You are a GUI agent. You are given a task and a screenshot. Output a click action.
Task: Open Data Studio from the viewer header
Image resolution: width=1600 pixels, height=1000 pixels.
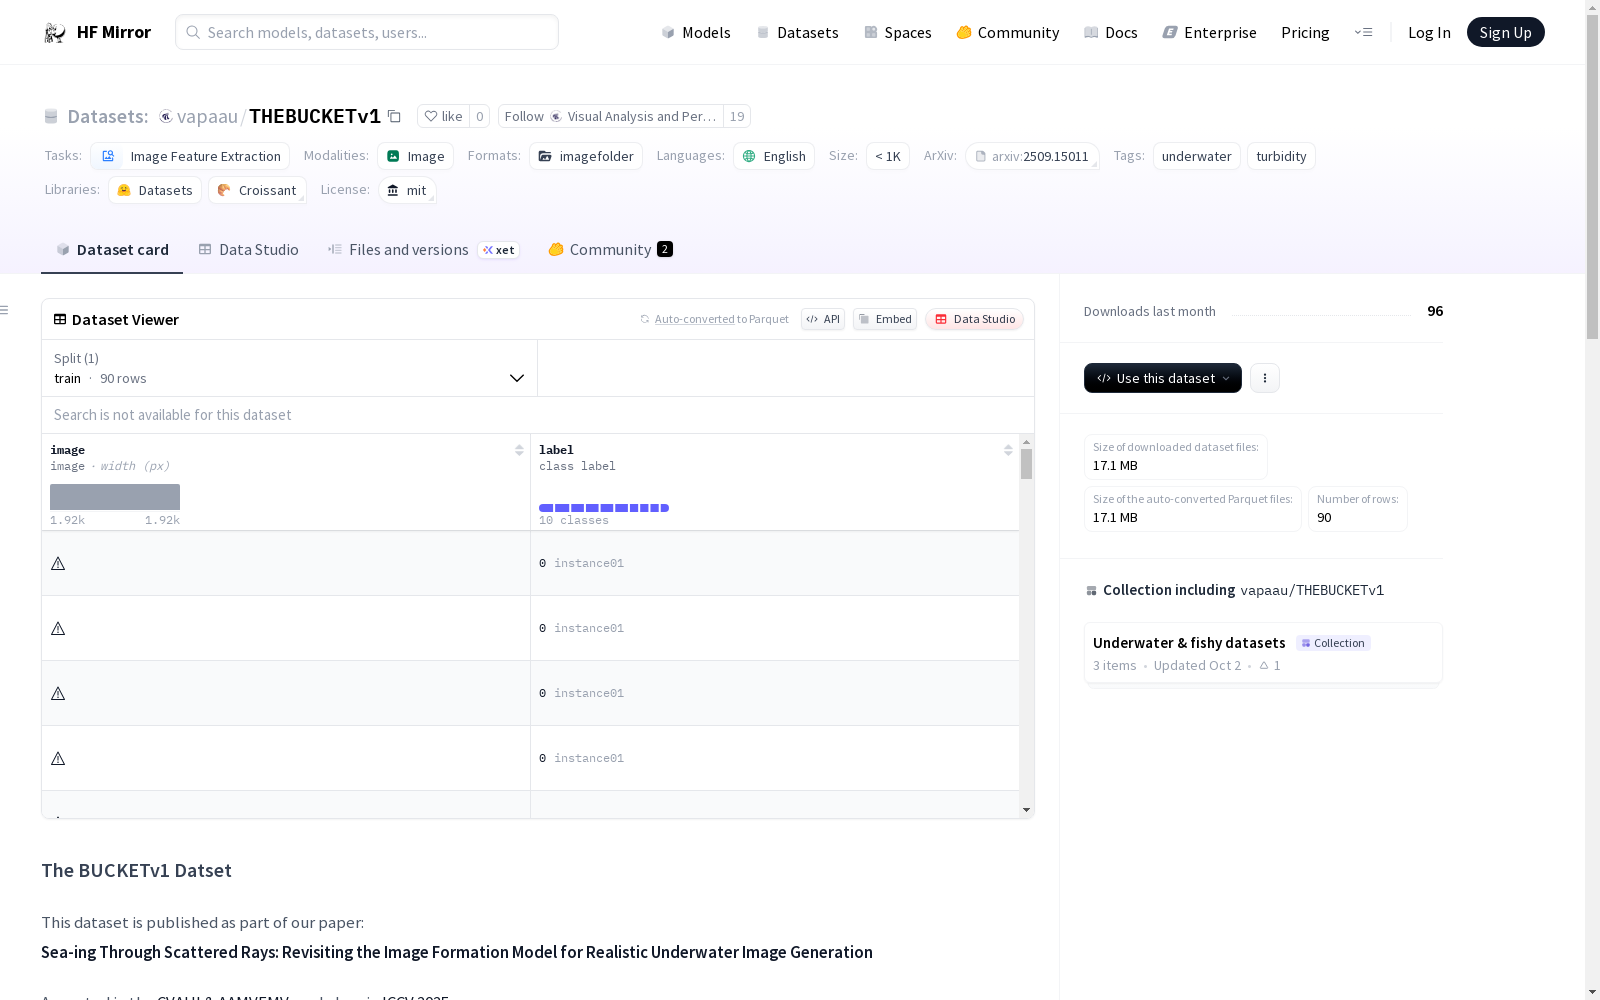975,319
